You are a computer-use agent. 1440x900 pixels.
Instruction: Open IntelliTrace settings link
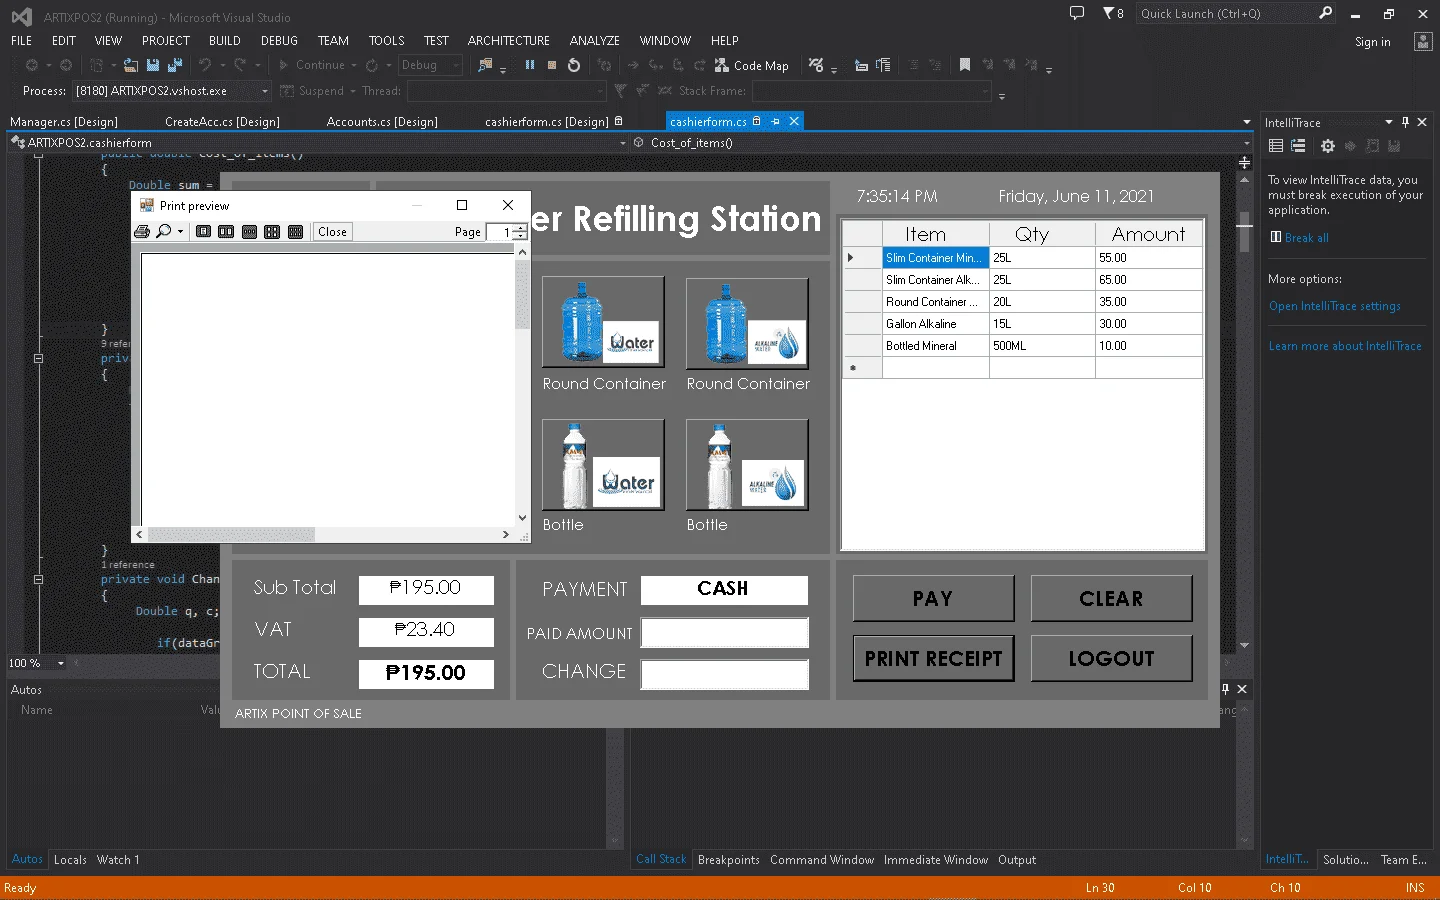[x=1334, y=306]
